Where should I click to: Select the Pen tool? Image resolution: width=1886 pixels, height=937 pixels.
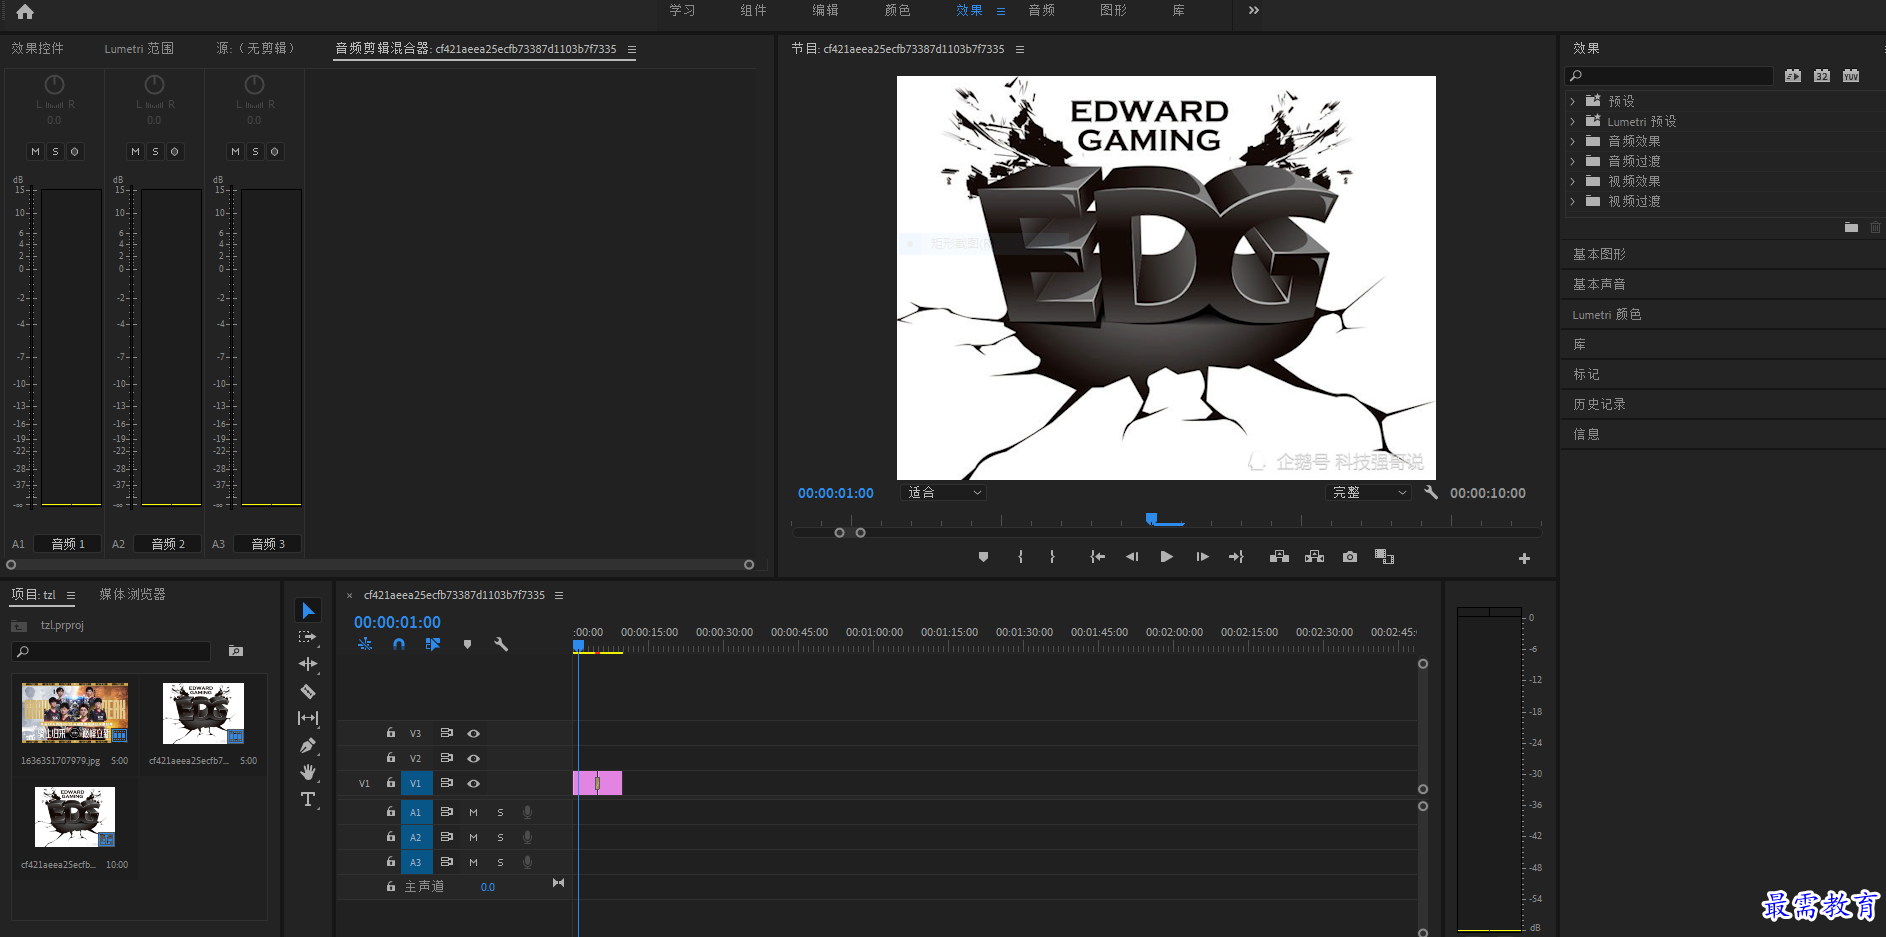click(x=308, y=745)
